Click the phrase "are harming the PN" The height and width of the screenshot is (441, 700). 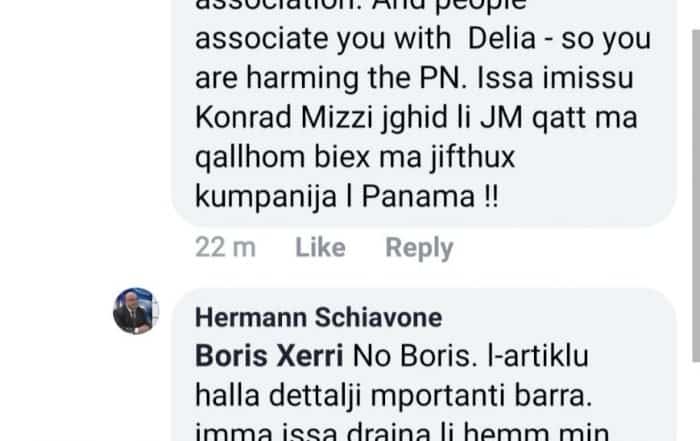[x=331, y=78]
